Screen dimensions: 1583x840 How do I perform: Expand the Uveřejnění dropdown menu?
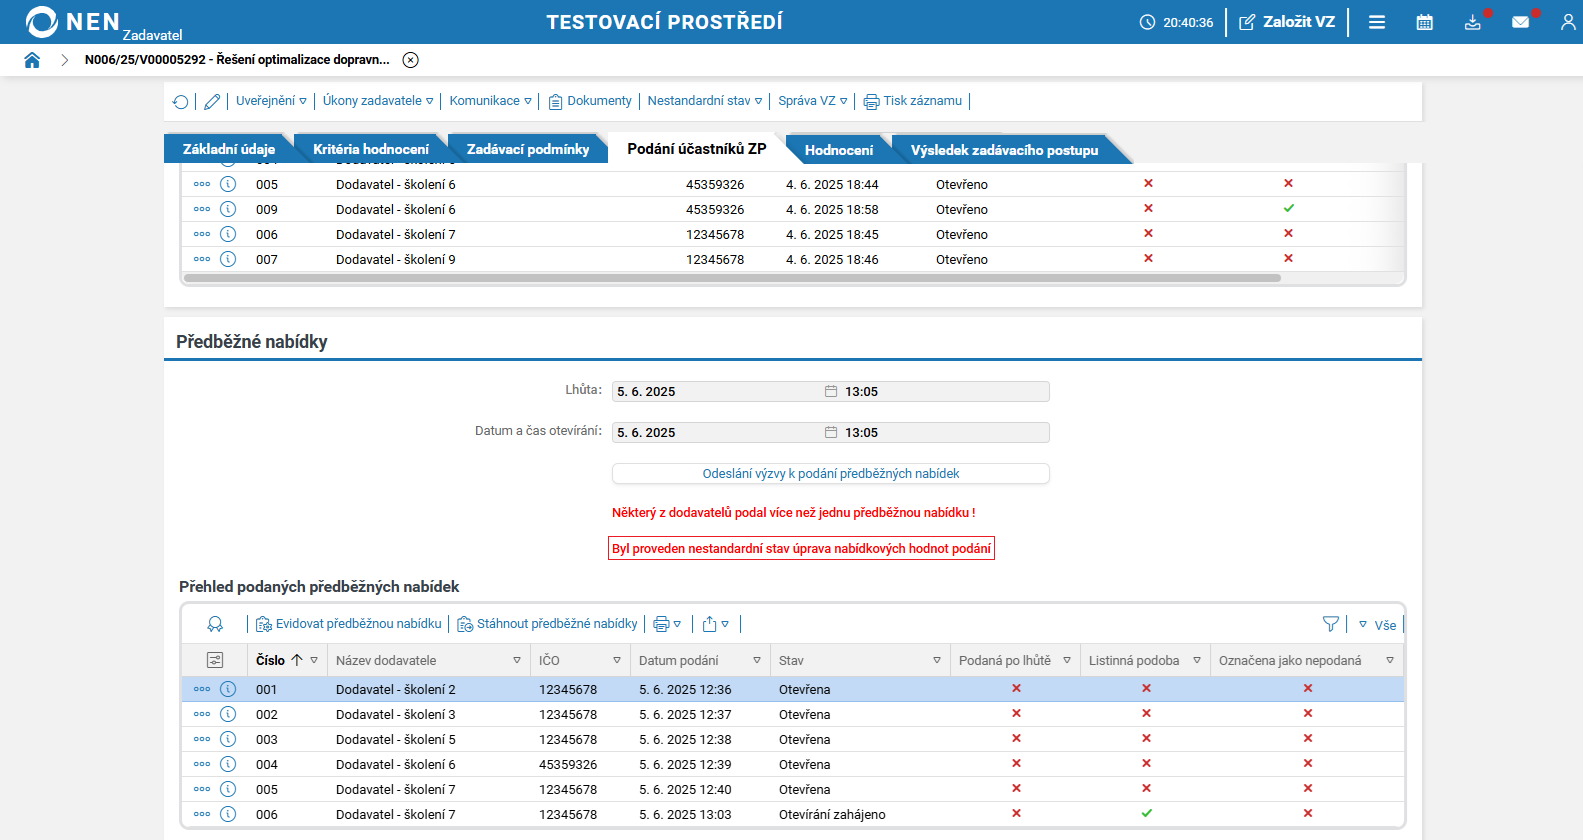click(271, 101)
